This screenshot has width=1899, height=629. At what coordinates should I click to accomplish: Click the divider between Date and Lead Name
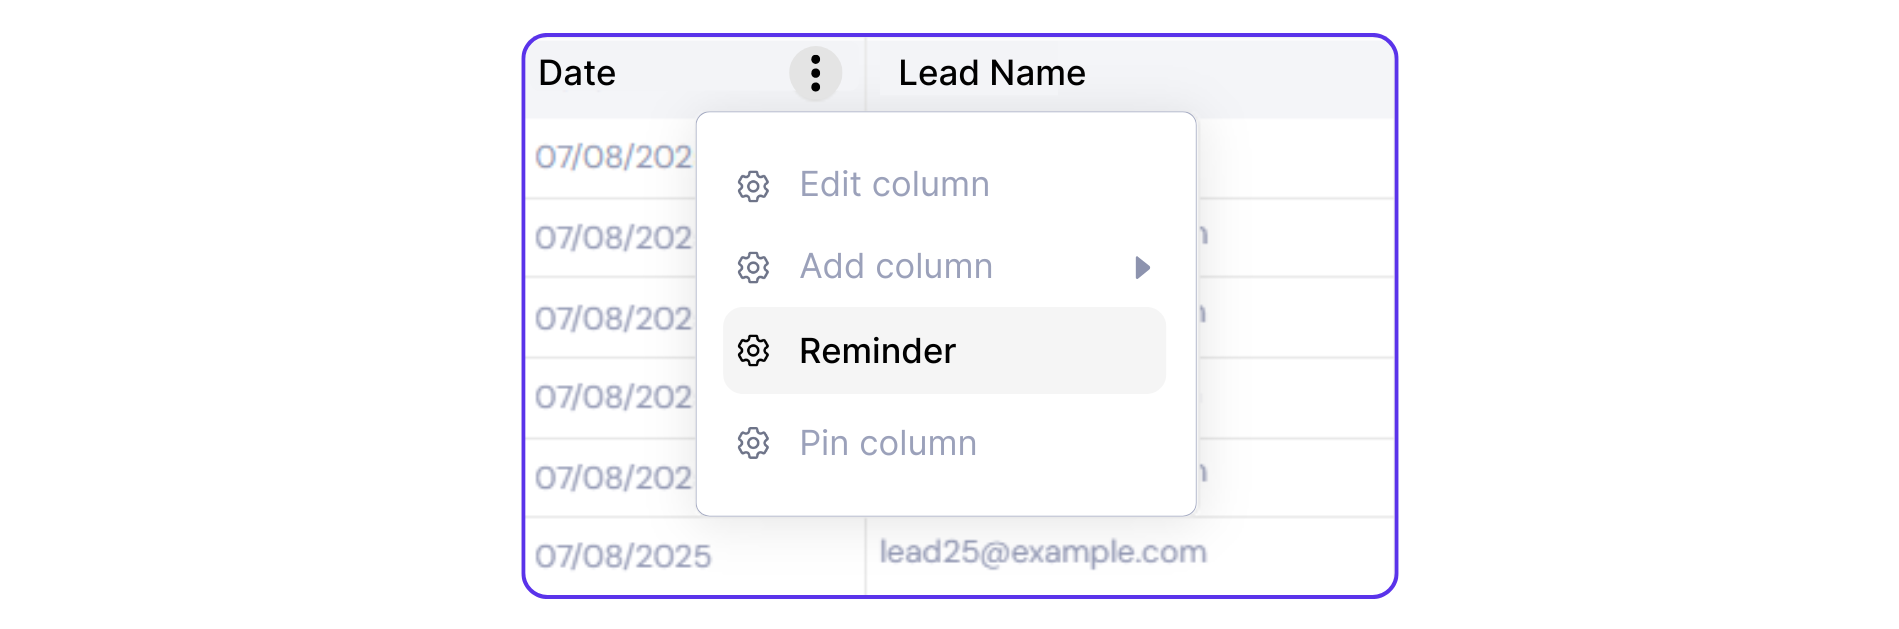click(866, 73)
